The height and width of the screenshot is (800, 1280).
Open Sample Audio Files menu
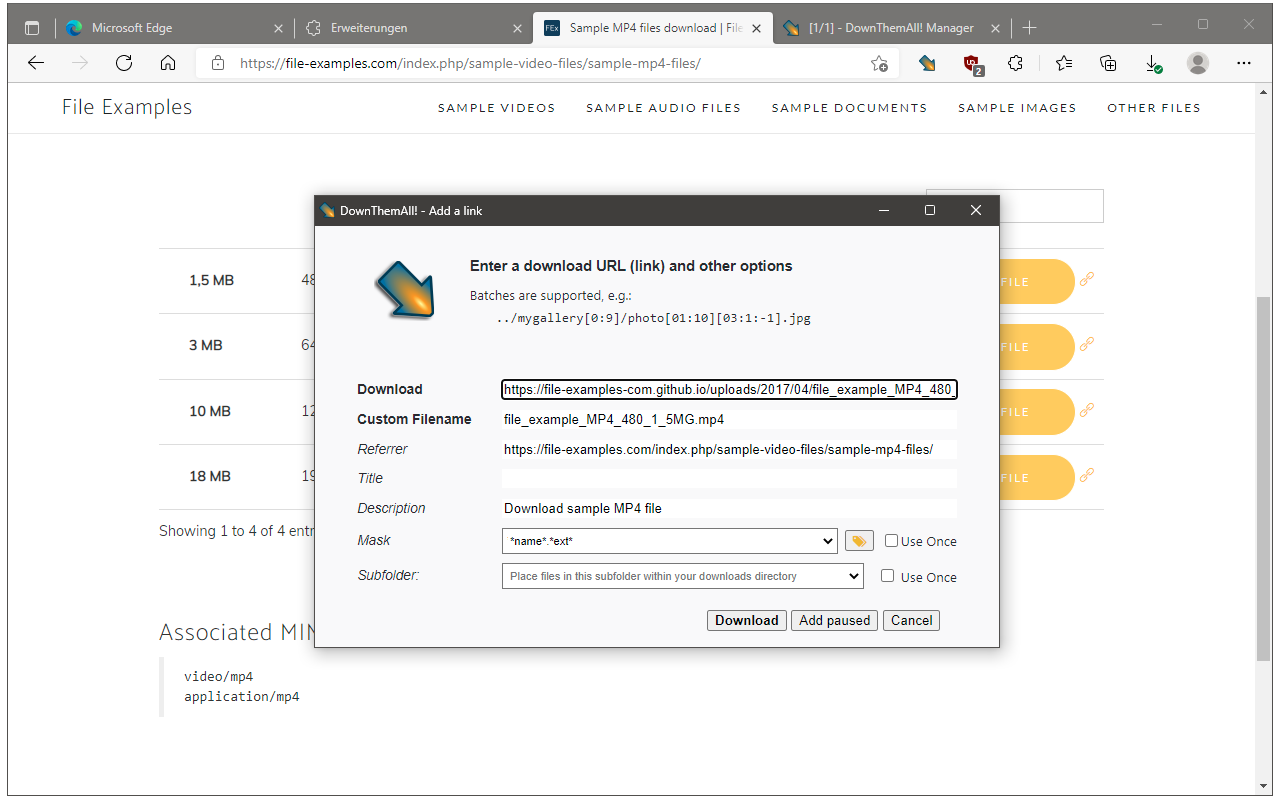click(663, 108)
